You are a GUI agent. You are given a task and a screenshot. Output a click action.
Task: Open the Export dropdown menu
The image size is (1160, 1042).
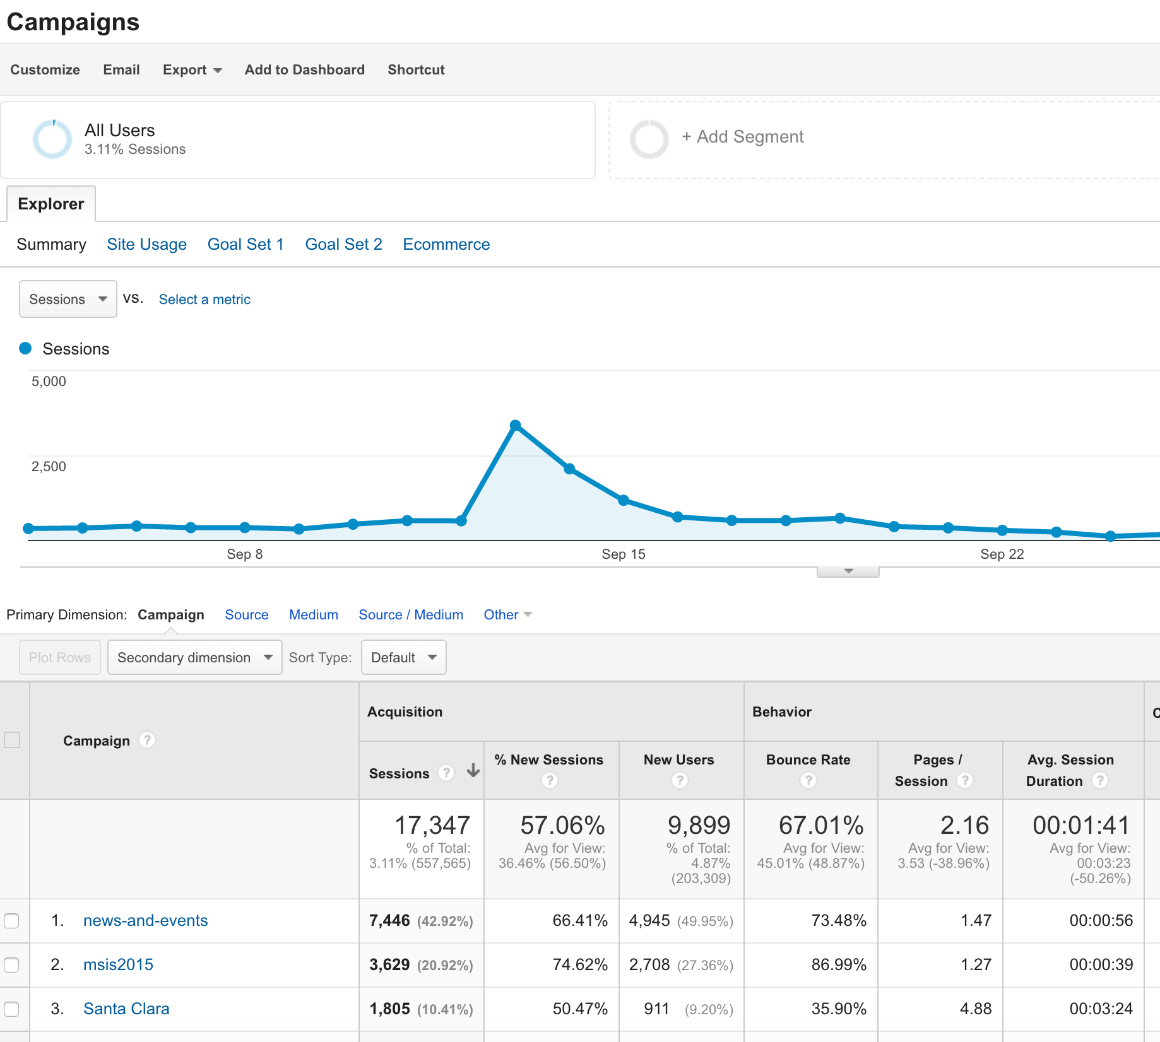192,70
